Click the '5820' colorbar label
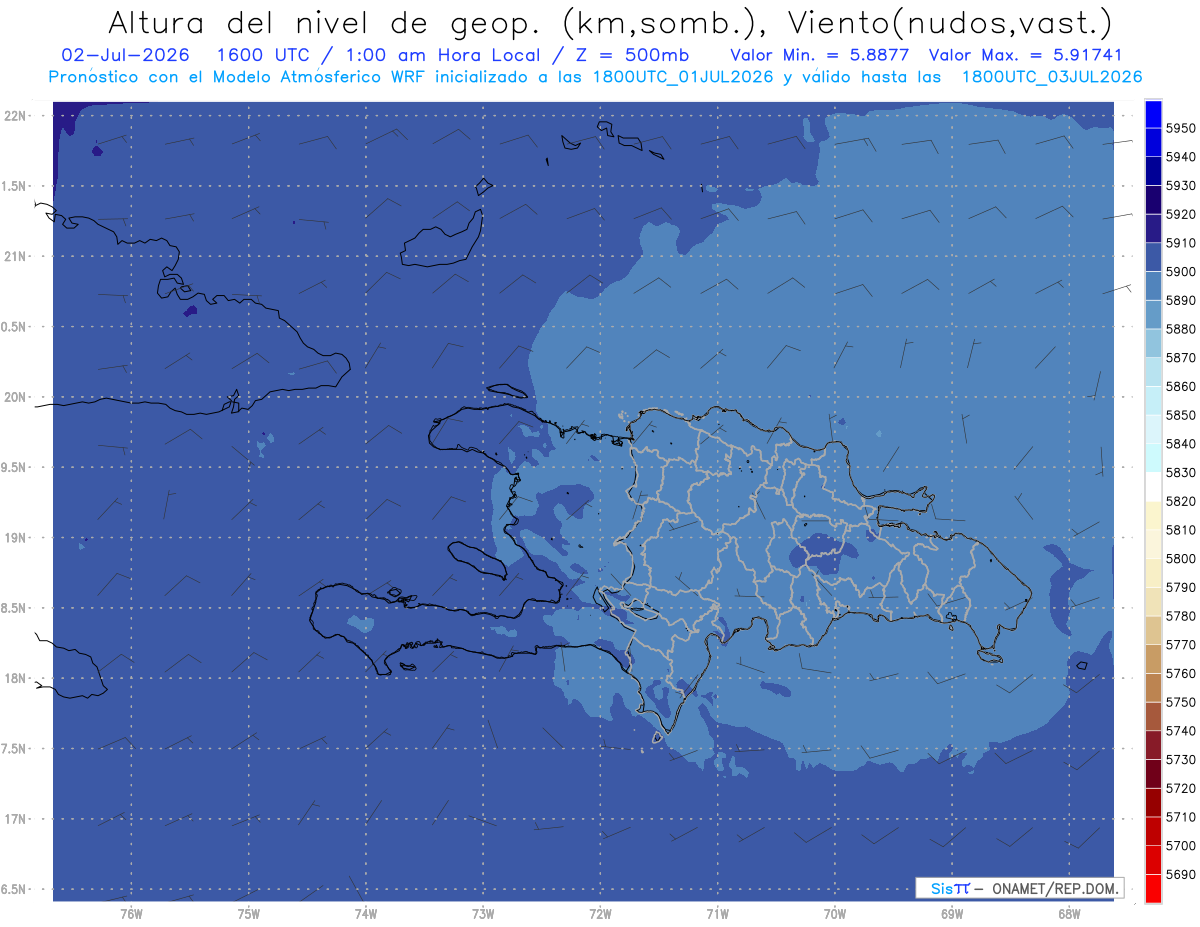1200x927 pixels. [1180, 501]
